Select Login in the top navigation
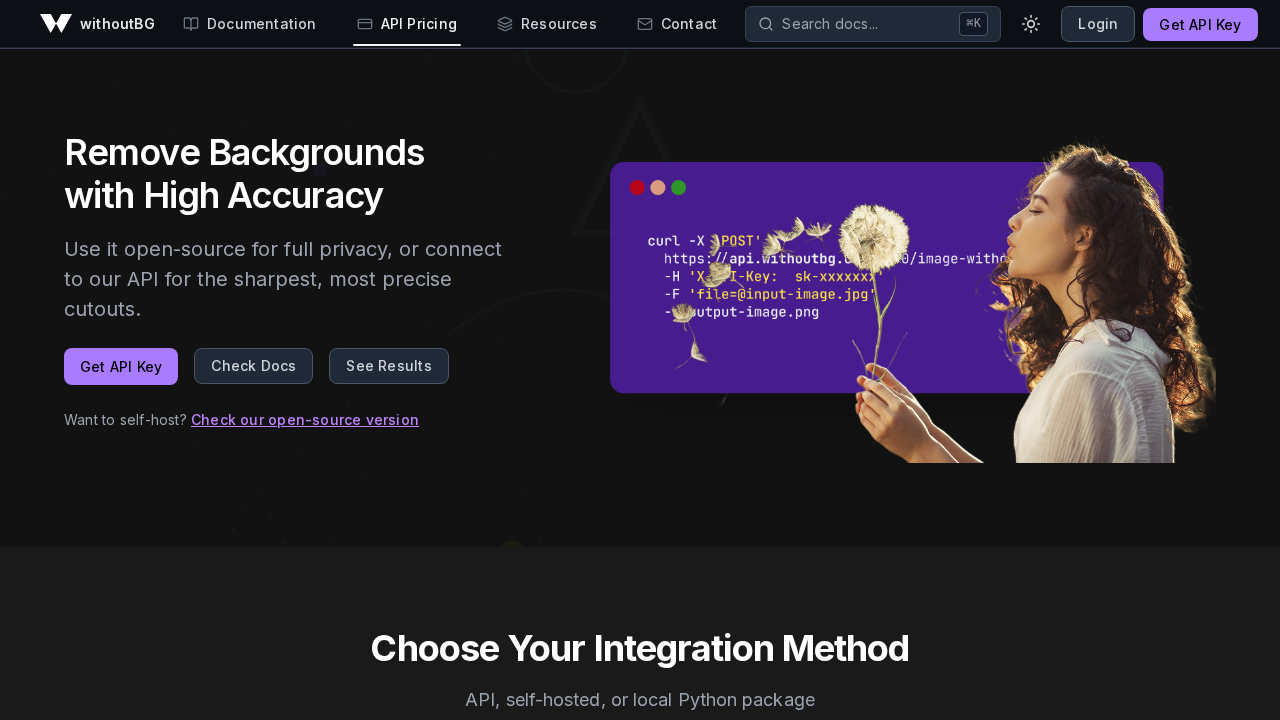The image size is (1280, 720). tap(1097, 23)
